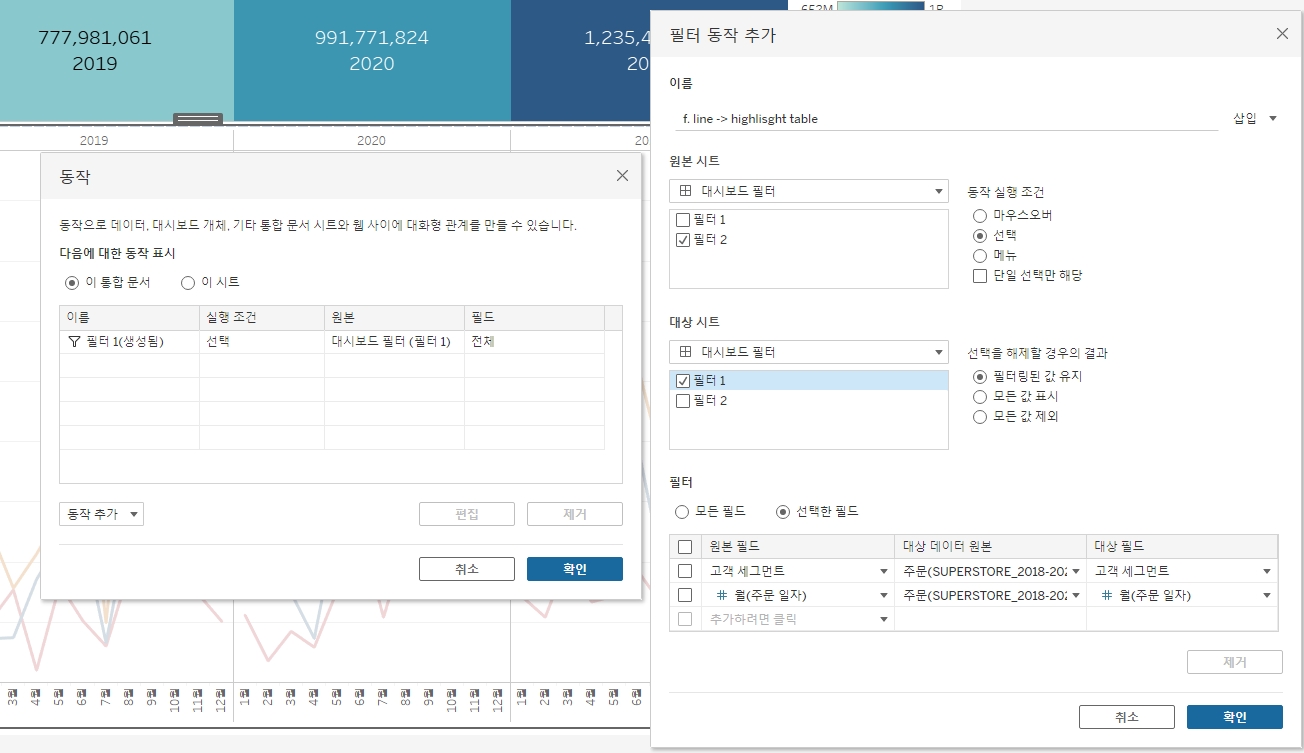Select 이 통합 문서 radio in 동작 dialog
Viewport: 1304px width, 753px height.
pyautogui.click(x=72, y=283)
